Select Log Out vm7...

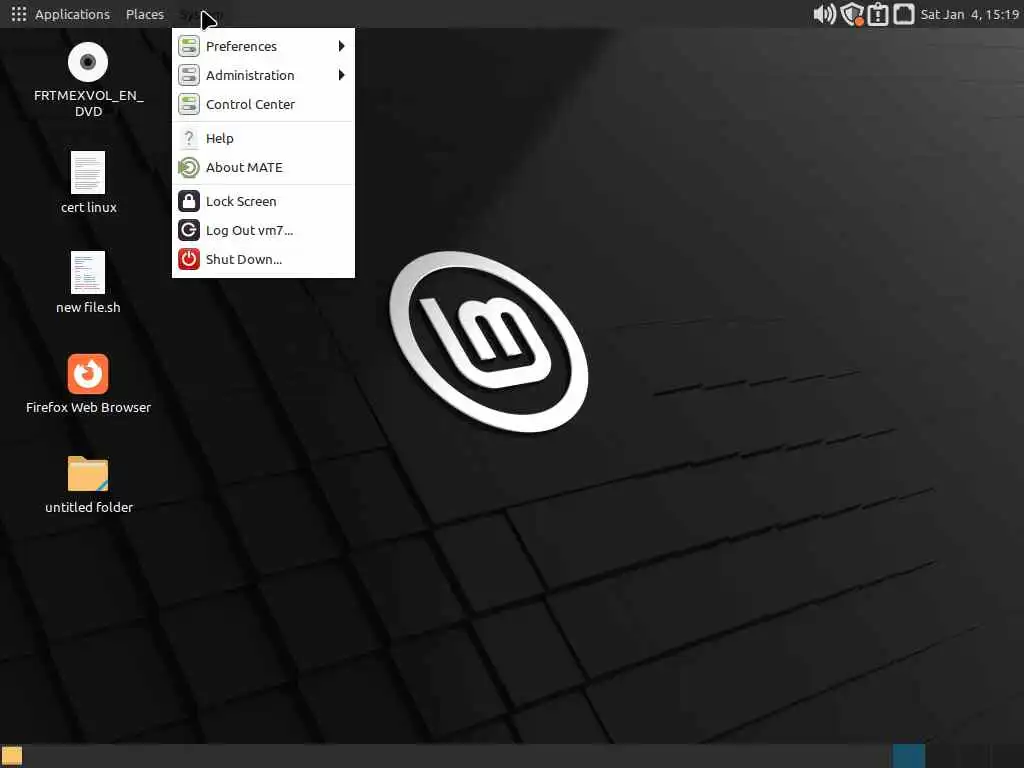pyautogui.click(x=263, y=230)
